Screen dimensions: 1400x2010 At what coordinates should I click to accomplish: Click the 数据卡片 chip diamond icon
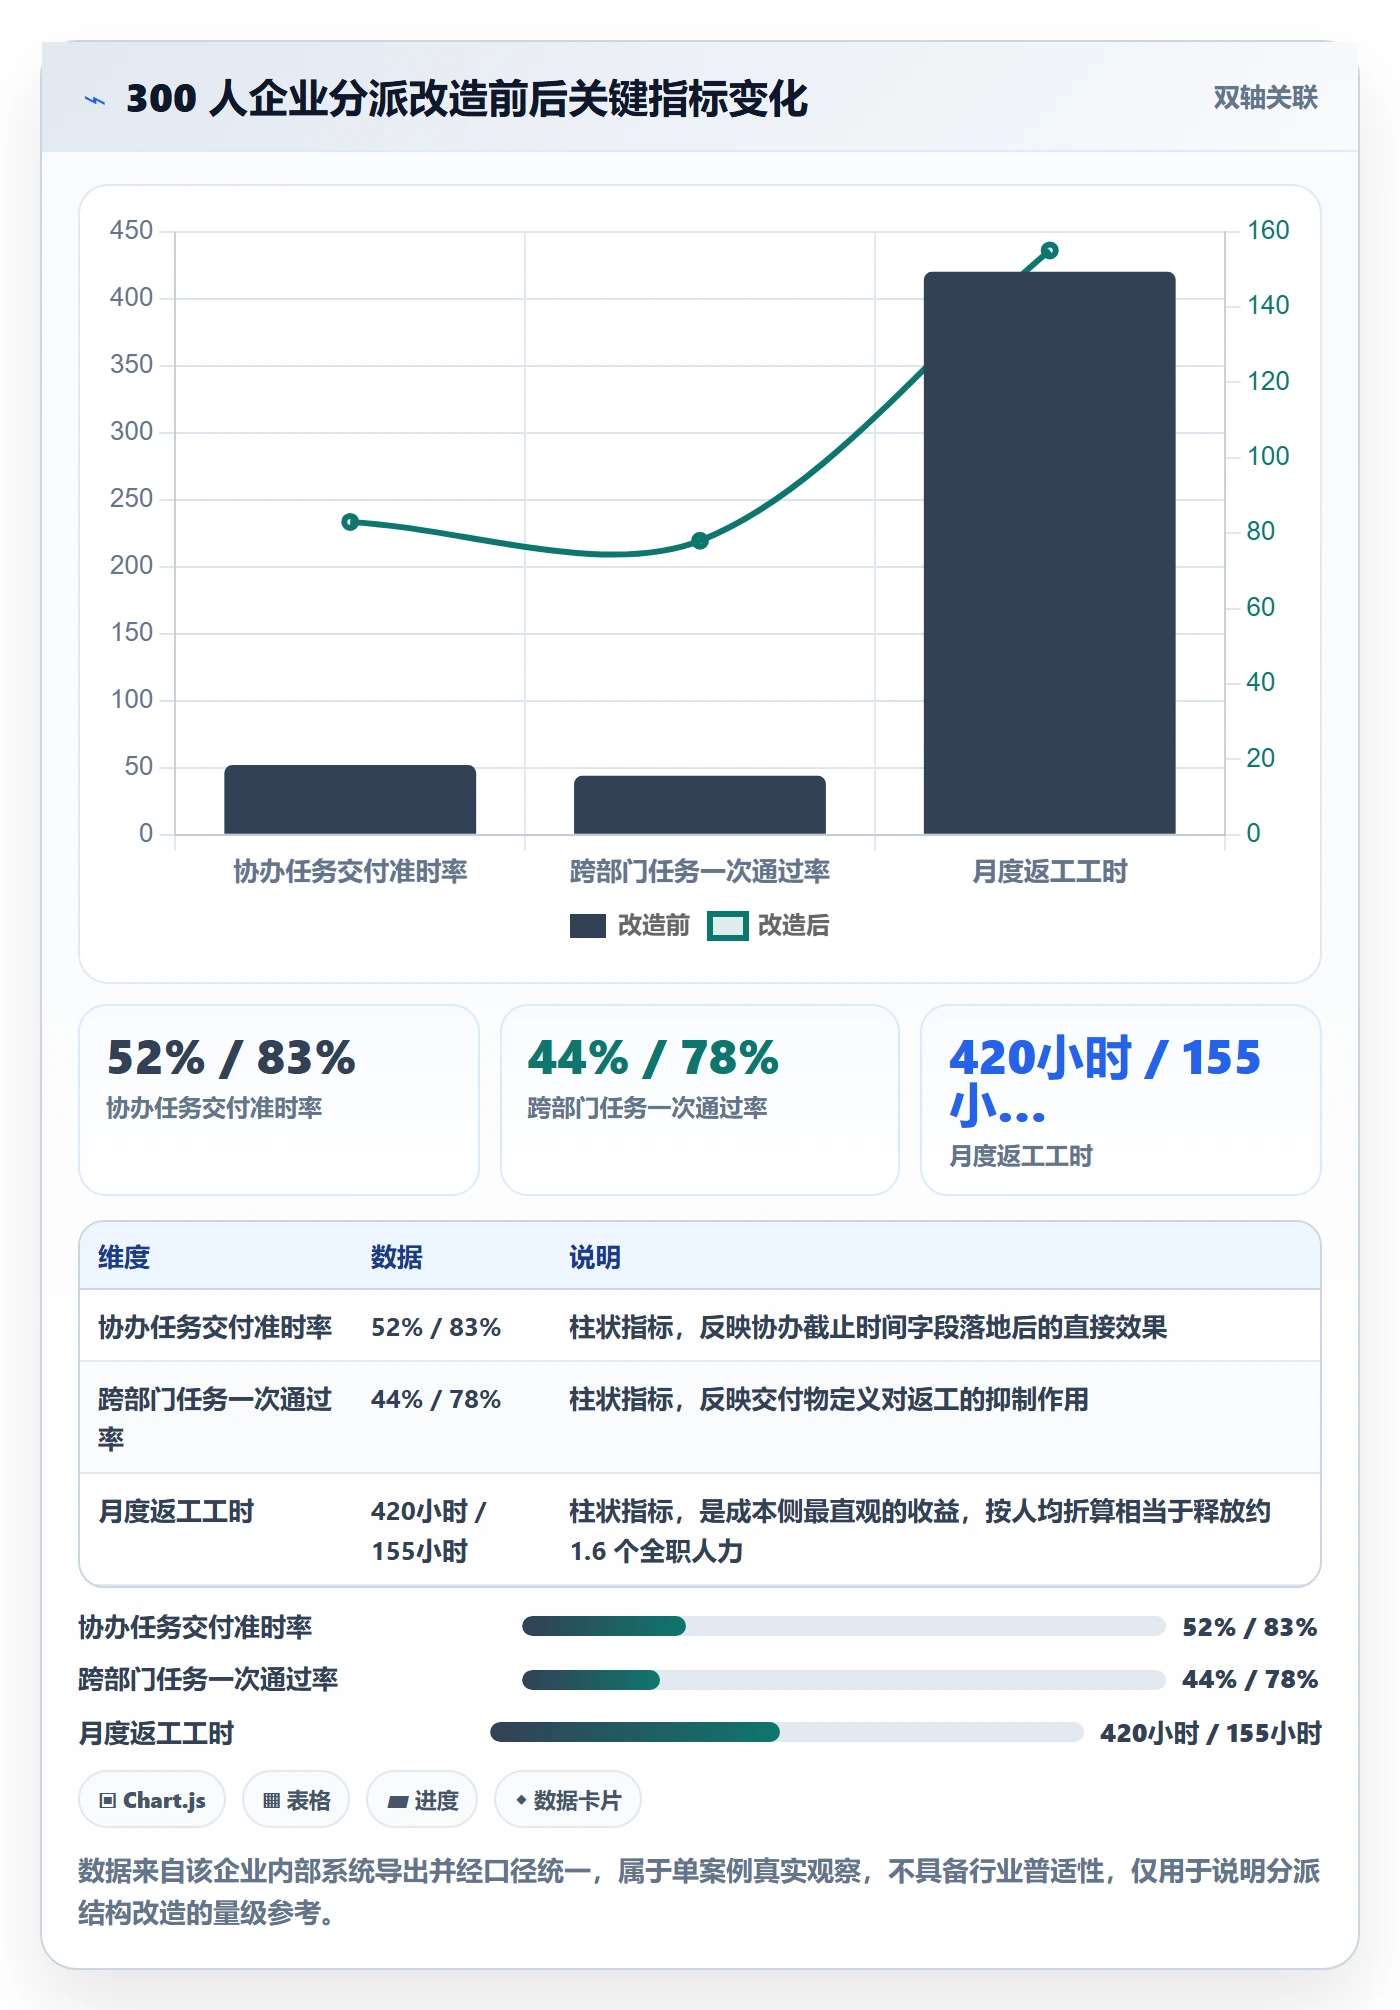(x=521, y=1801)
